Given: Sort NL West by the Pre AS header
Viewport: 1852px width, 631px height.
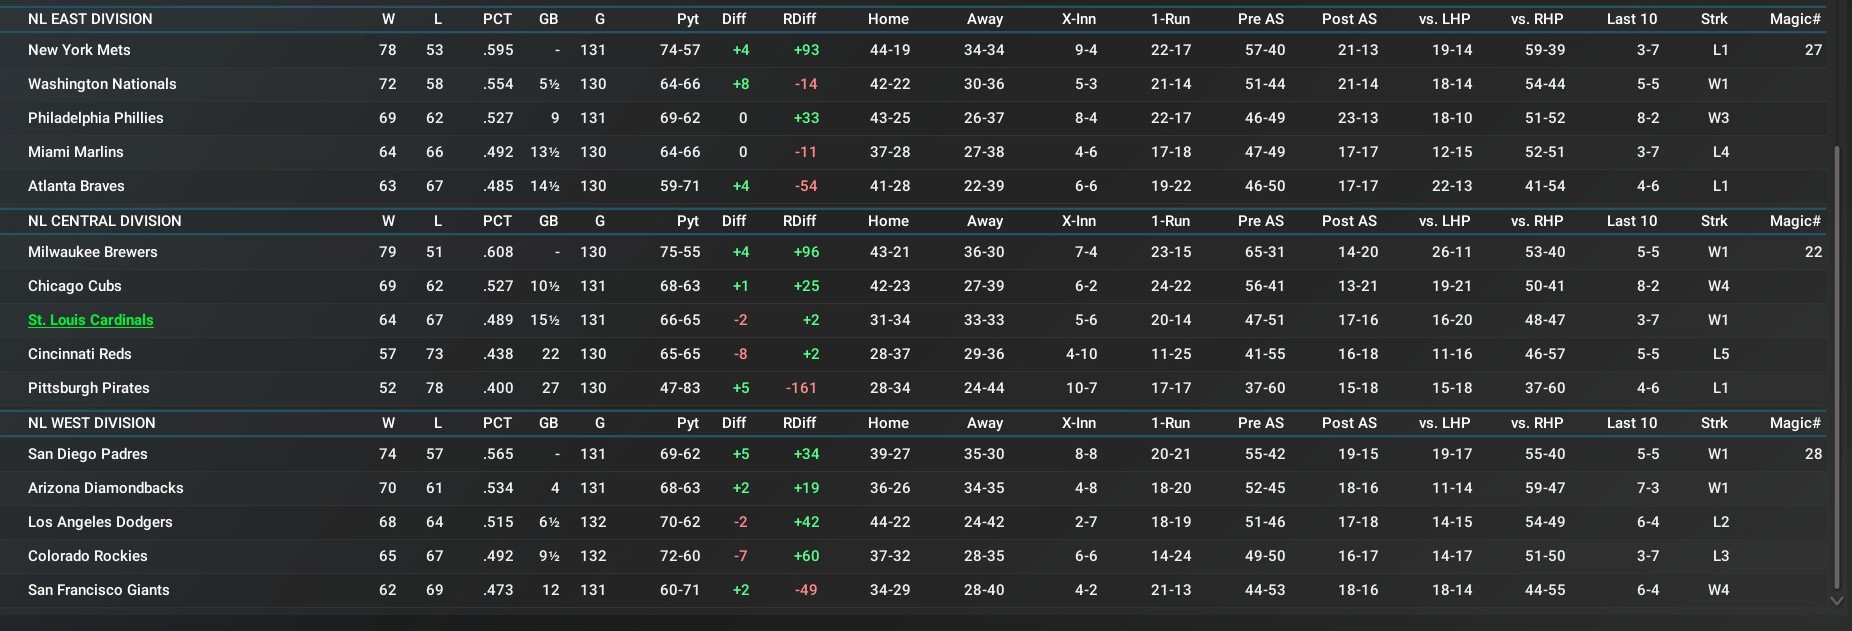Looking at the screenshot, I should [1260, 423].
